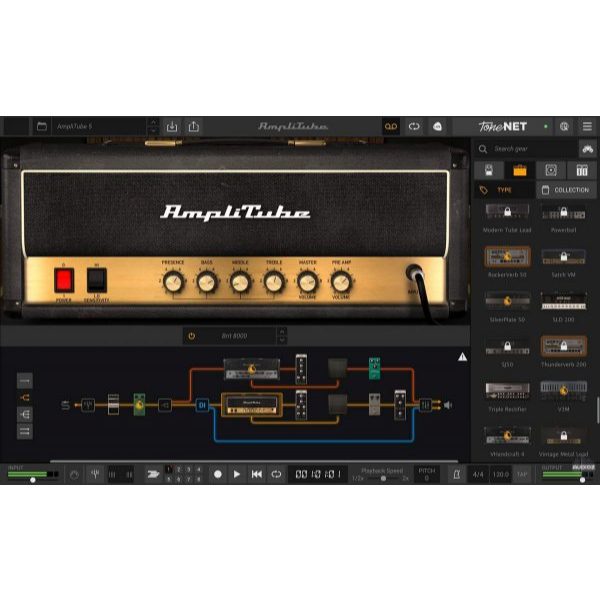
Task: Click the rewind to start button
Action: coord(257,474)
